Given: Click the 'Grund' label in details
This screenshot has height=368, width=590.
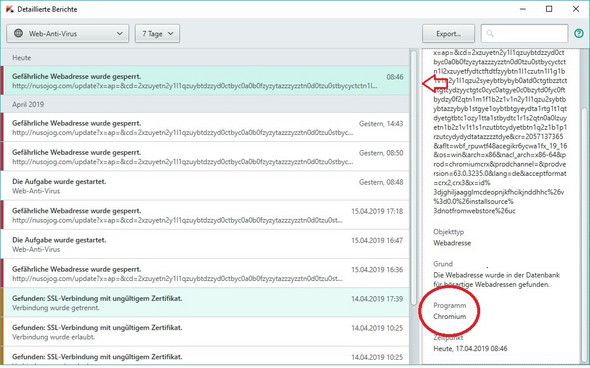Looking at the screenshot, I should pos(443,264).
